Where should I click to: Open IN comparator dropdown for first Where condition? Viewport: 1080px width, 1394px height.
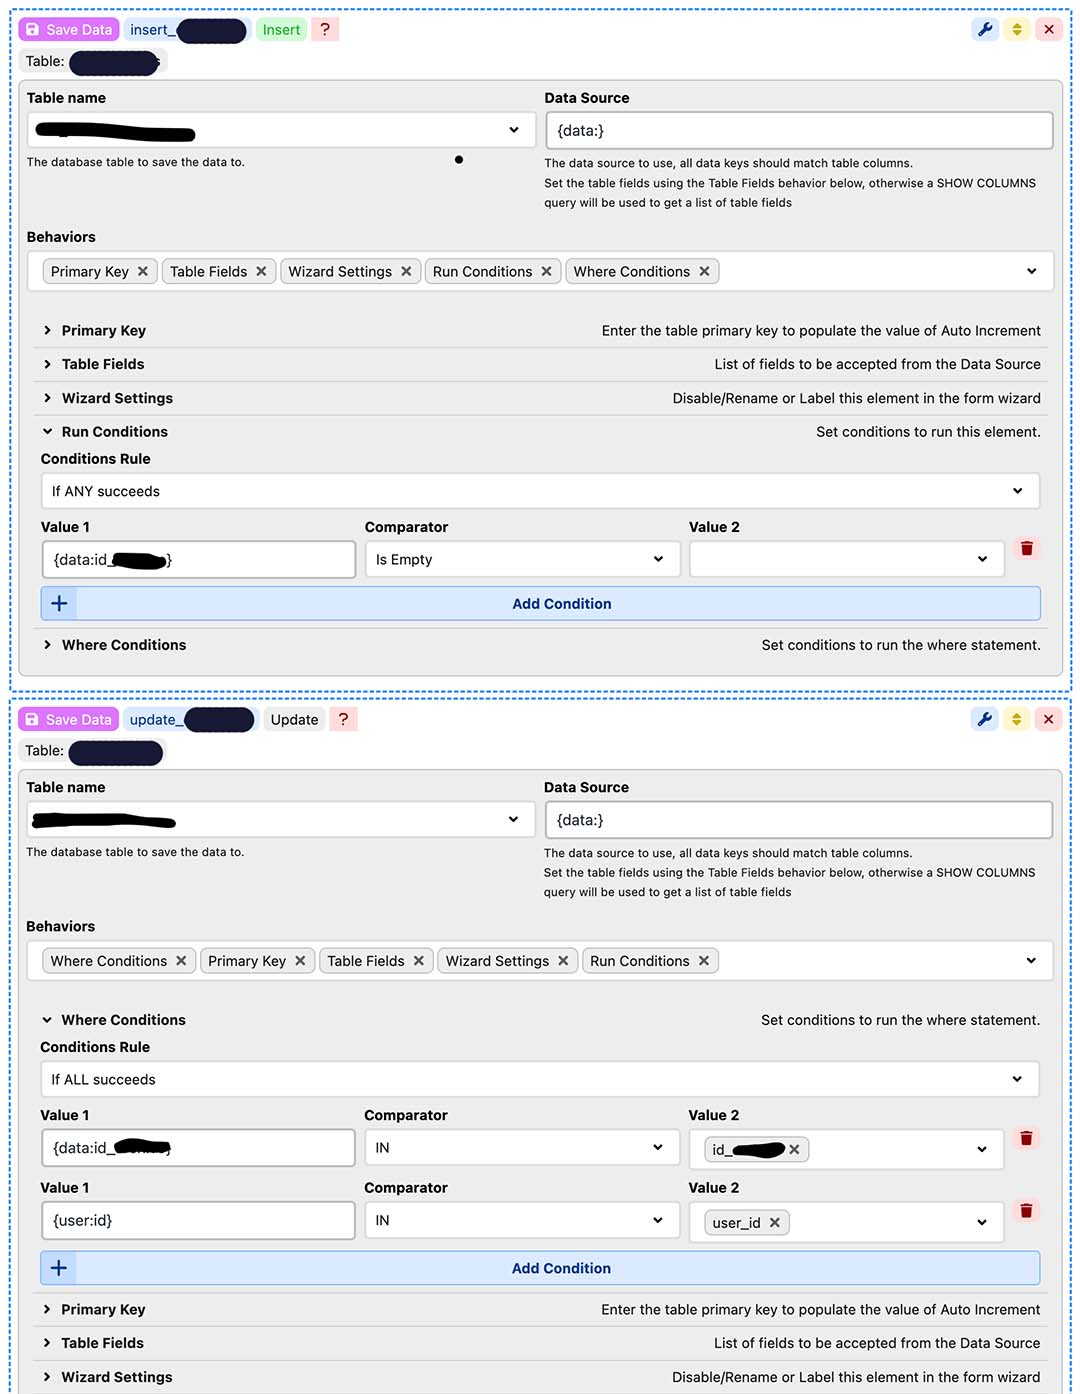pyautogui.click(x=521, y=1148)
